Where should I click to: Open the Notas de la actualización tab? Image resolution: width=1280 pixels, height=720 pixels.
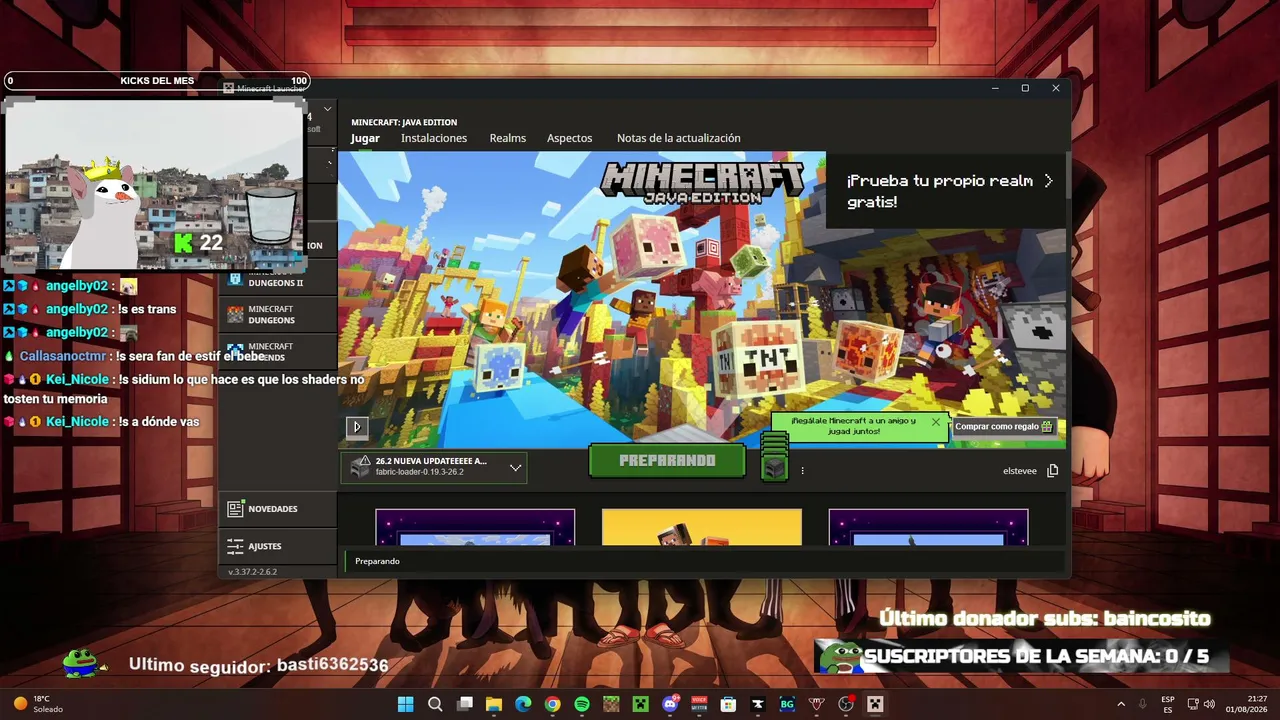679,138
